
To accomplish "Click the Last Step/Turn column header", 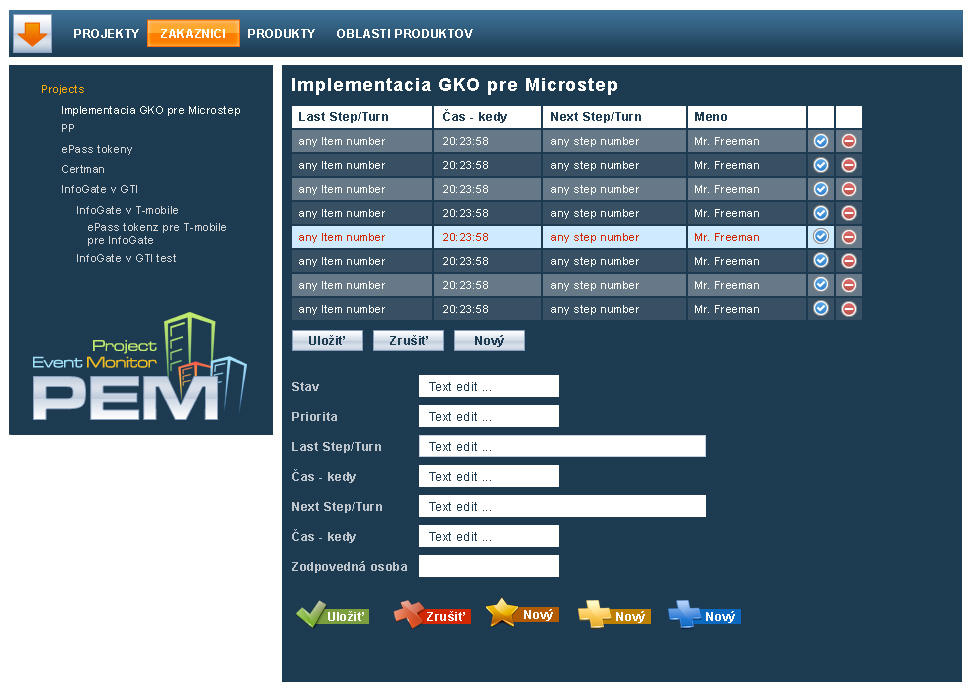I will point(362,117).
